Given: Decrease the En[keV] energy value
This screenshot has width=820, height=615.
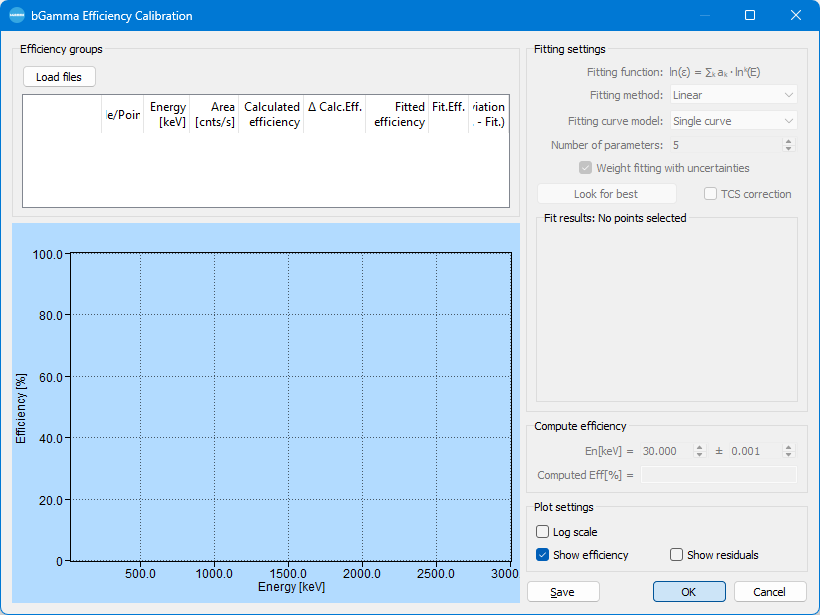Looking at the screenshot, I should (x=700, y=455).
